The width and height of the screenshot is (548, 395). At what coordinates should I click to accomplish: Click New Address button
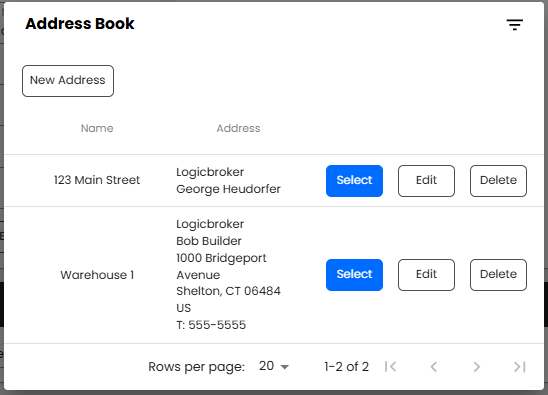point(68,81)
